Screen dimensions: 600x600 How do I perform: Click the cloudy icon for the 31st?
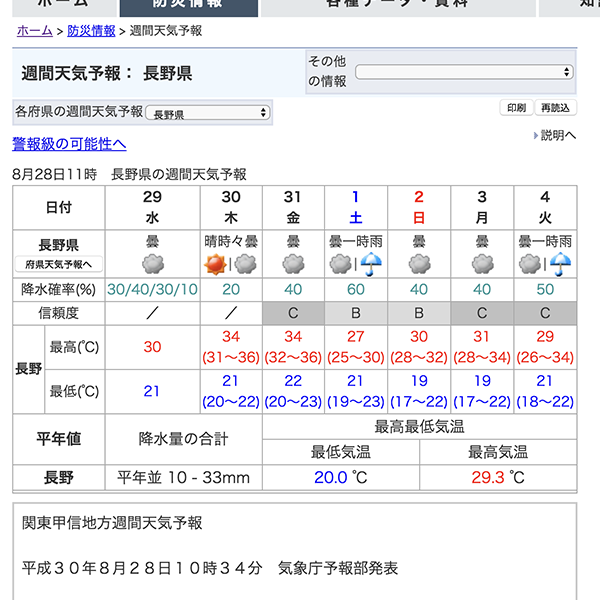click(x=293, y=264)
